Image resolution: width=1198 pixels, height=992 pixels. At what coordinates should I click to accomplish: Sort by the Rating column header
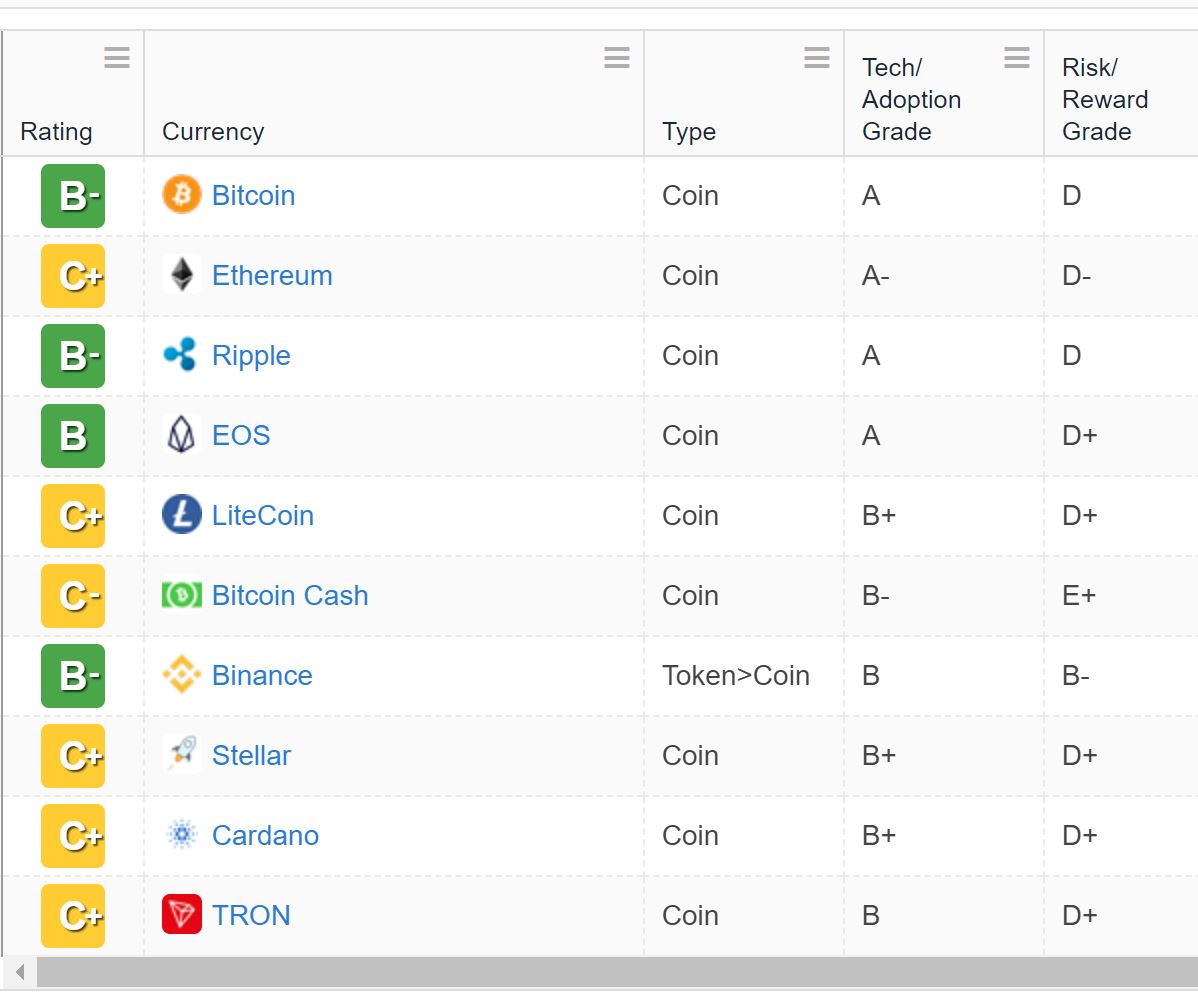coord(56,131)
